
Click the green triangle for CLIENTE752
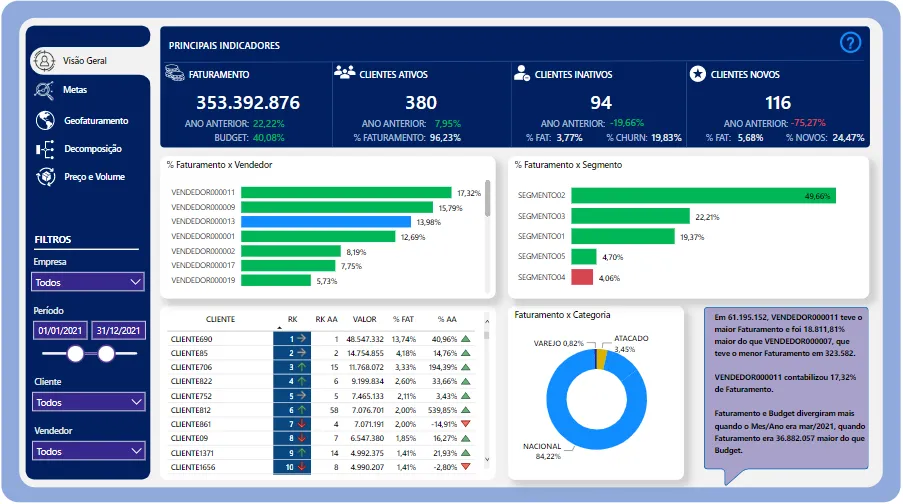[466, 396]
